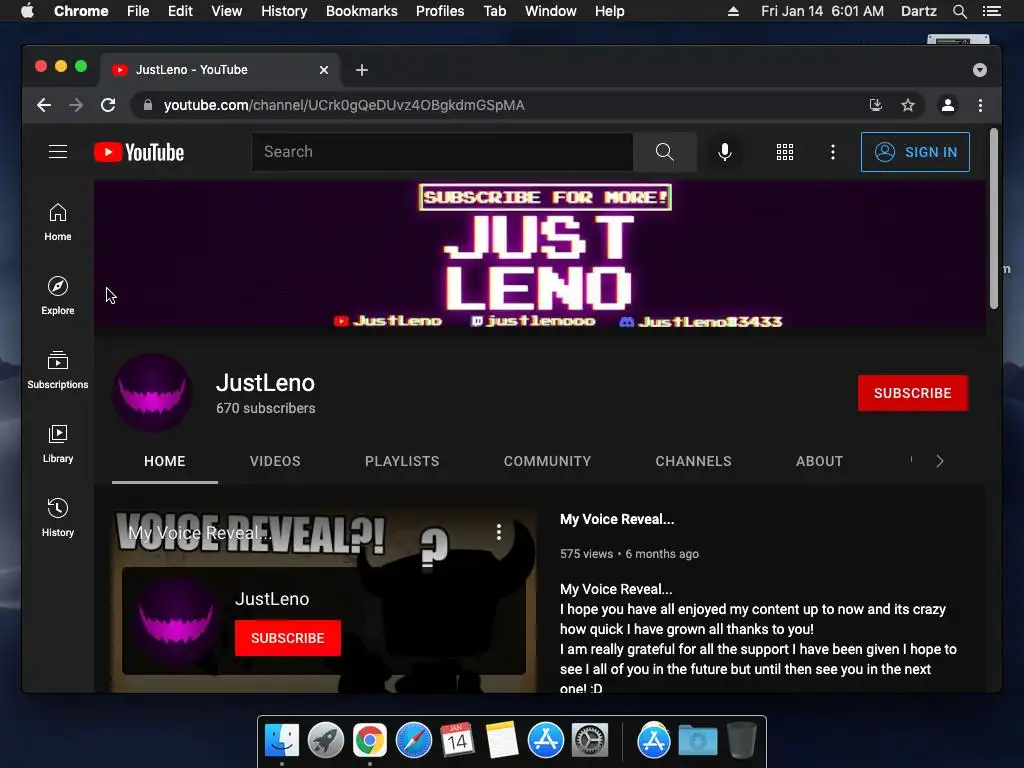Go forward with browser forward arrow
Image resolution: width=1024 pixels, height=768 pixels.
tap(76, 105)
